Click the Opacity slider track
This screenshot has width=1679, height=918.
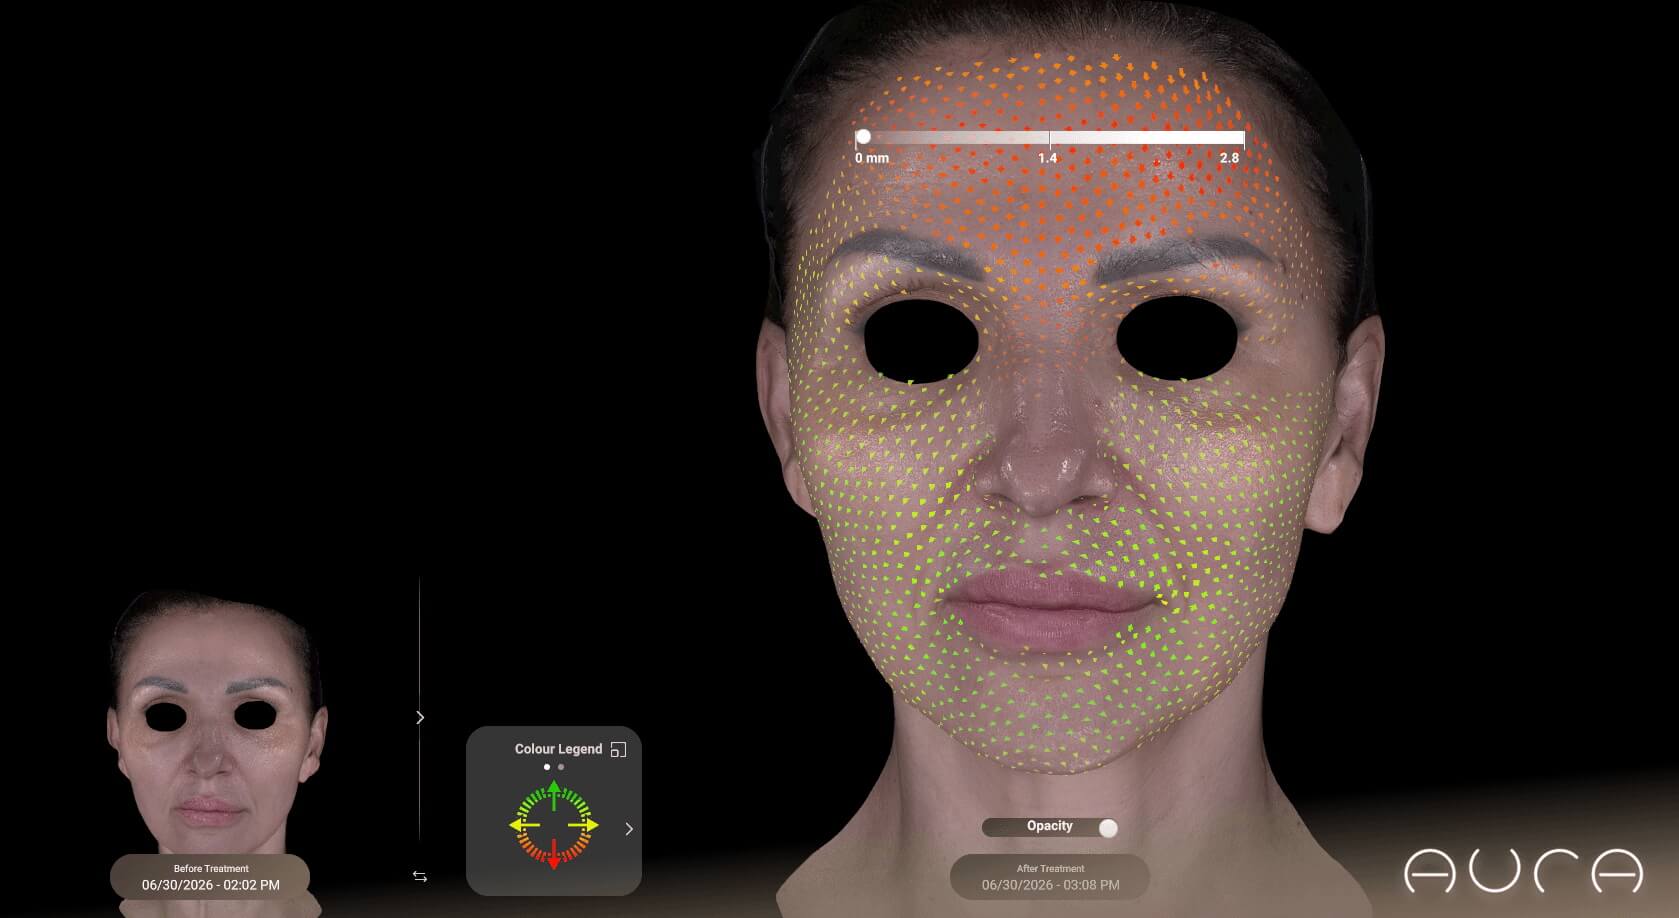click(1050, 828)
